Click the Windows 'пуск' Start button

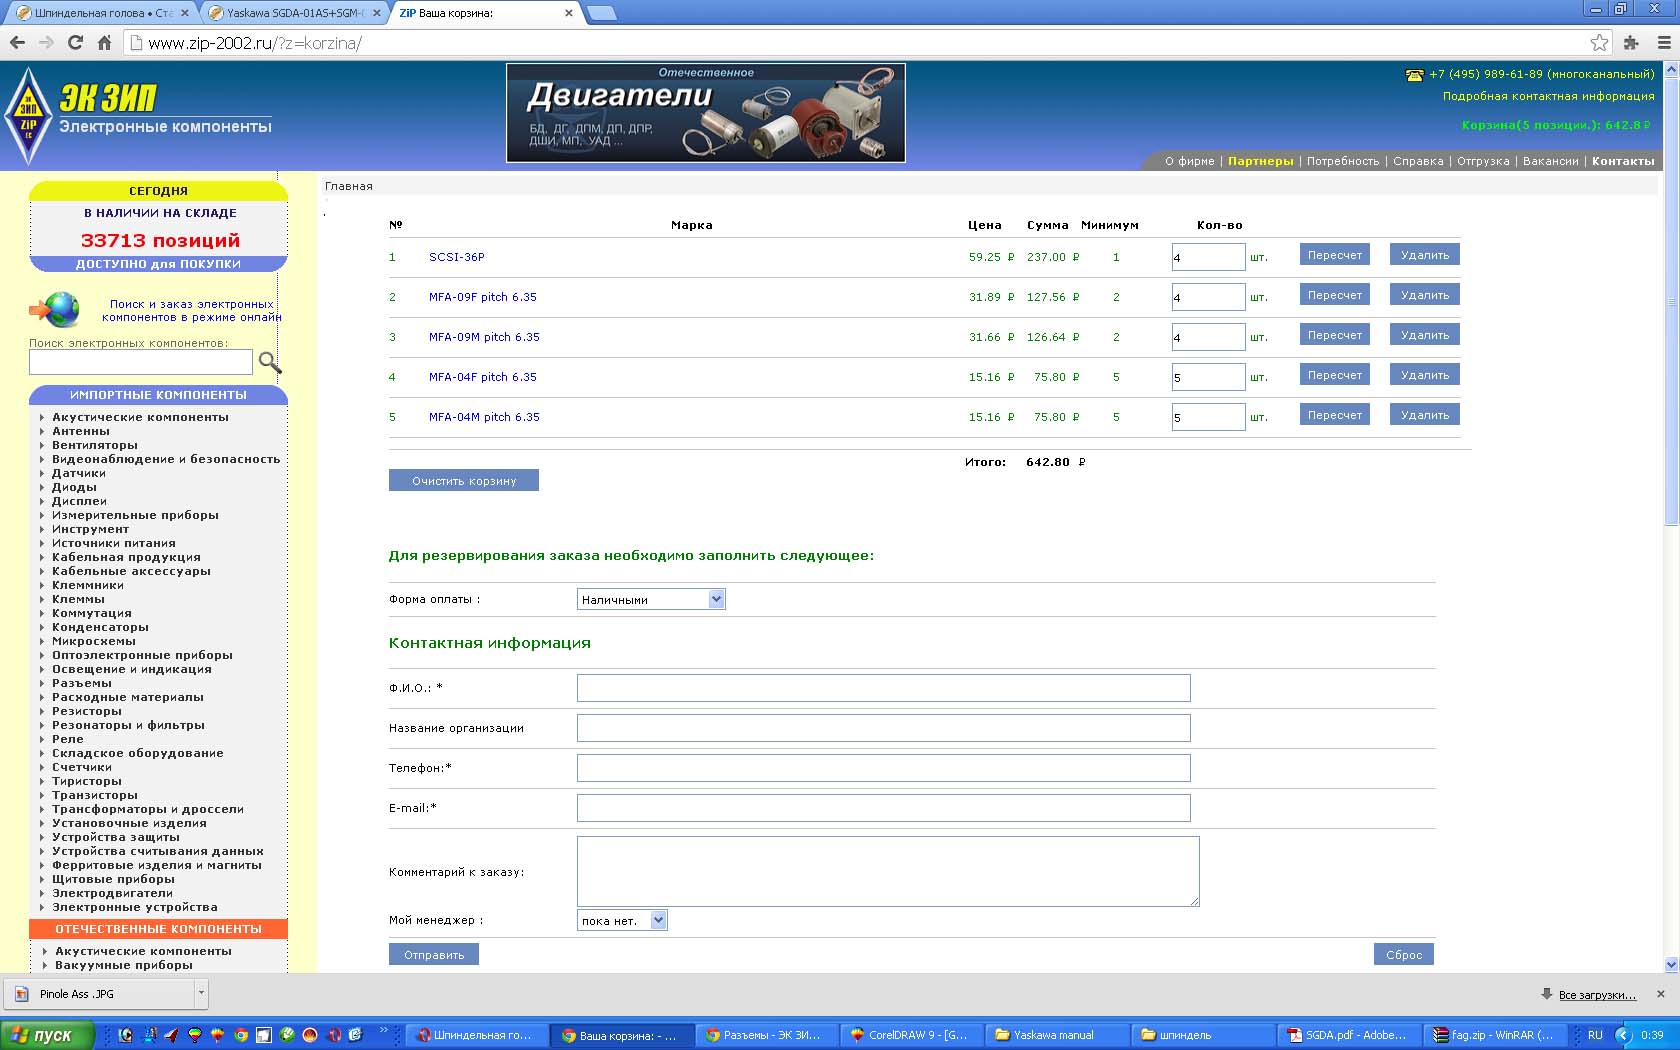47,1035
